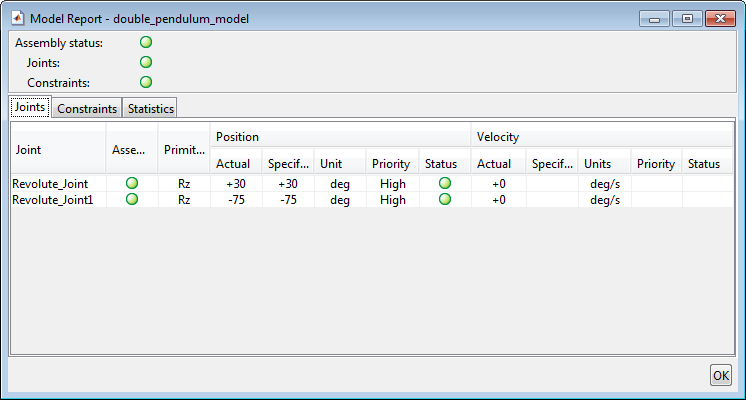Click High priority in Revolute_Joint row
The image size is (746, 400).
[393, 184]
